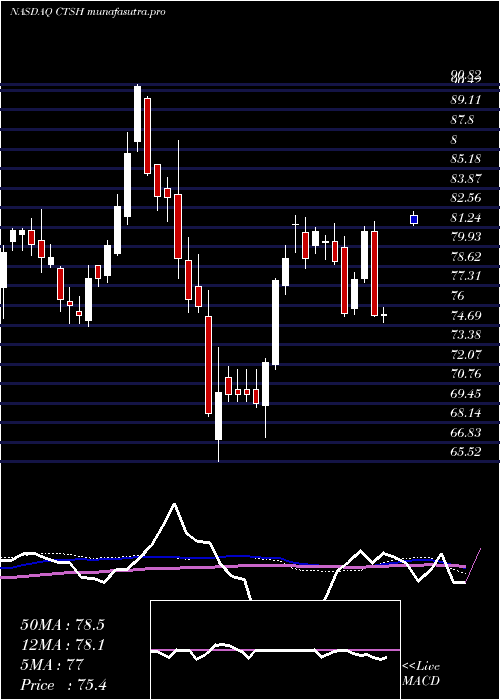Click the NASDAQ CTSH chart title

(88, 12)
